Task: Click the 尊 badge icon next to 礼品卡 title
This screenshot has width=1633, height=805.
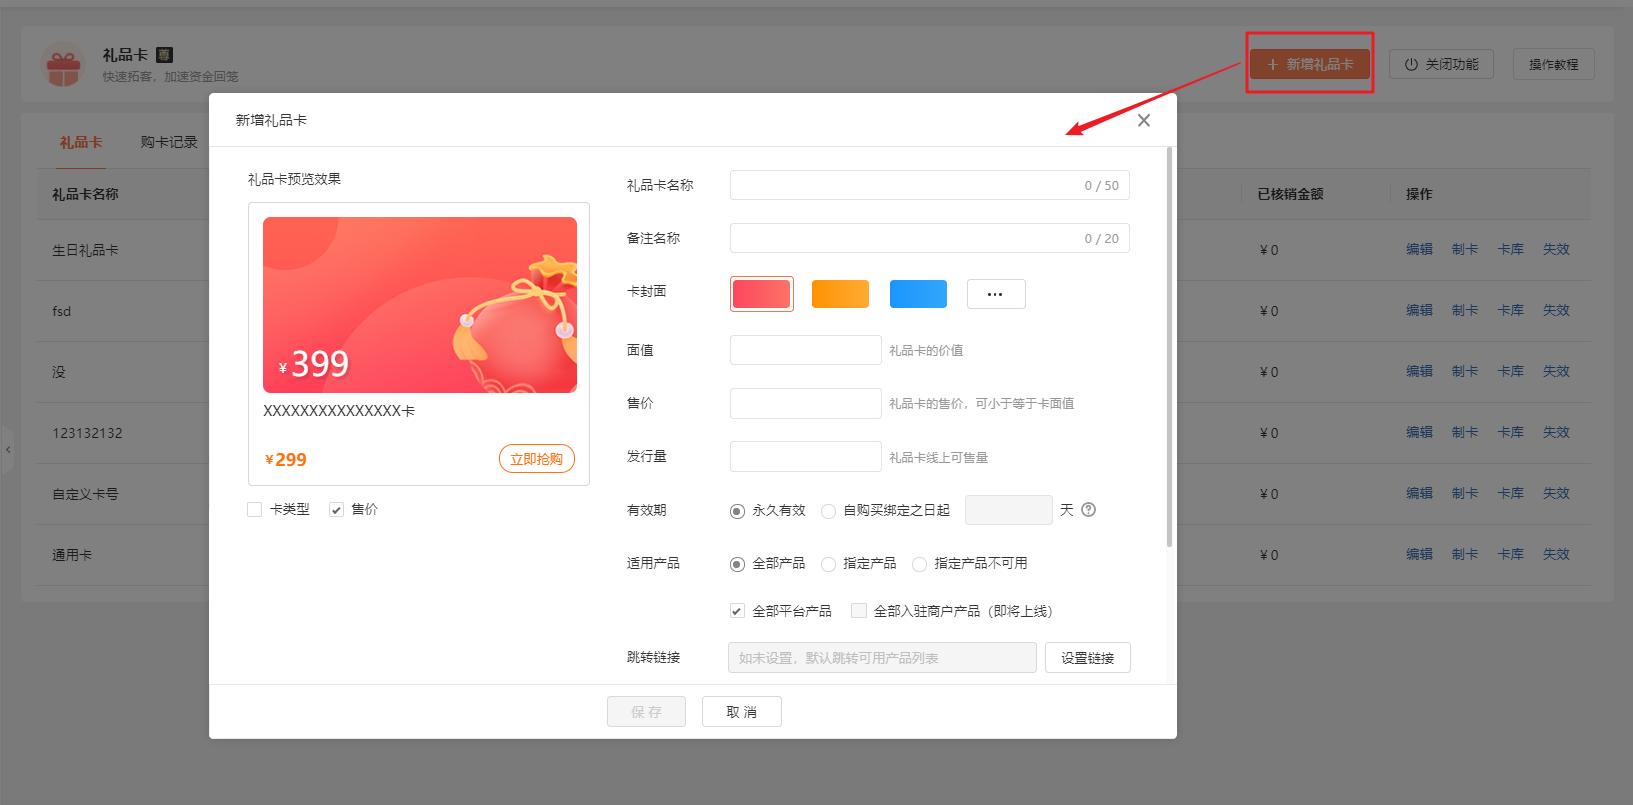Action: tap(165, 55)
